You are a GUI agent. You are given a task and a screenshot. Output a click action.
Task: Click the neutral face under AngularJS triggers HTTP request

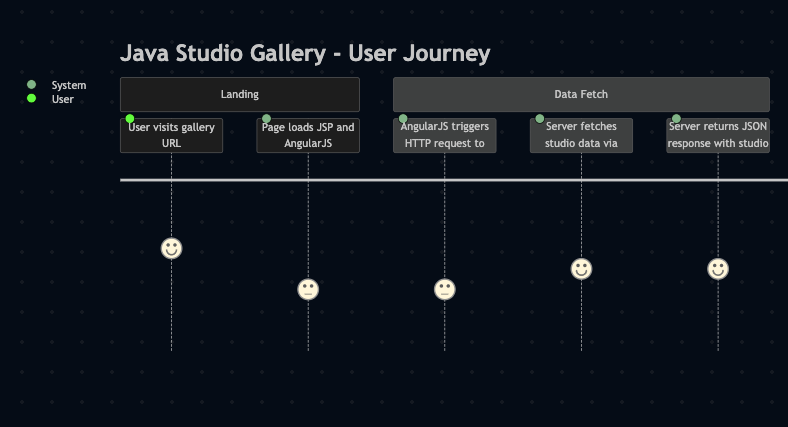coord(445,289)
